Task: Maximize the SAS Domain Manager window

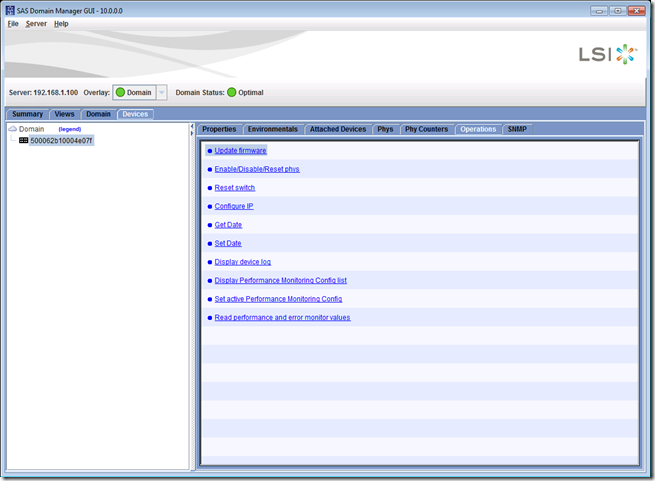Action: tap(617, 11)
